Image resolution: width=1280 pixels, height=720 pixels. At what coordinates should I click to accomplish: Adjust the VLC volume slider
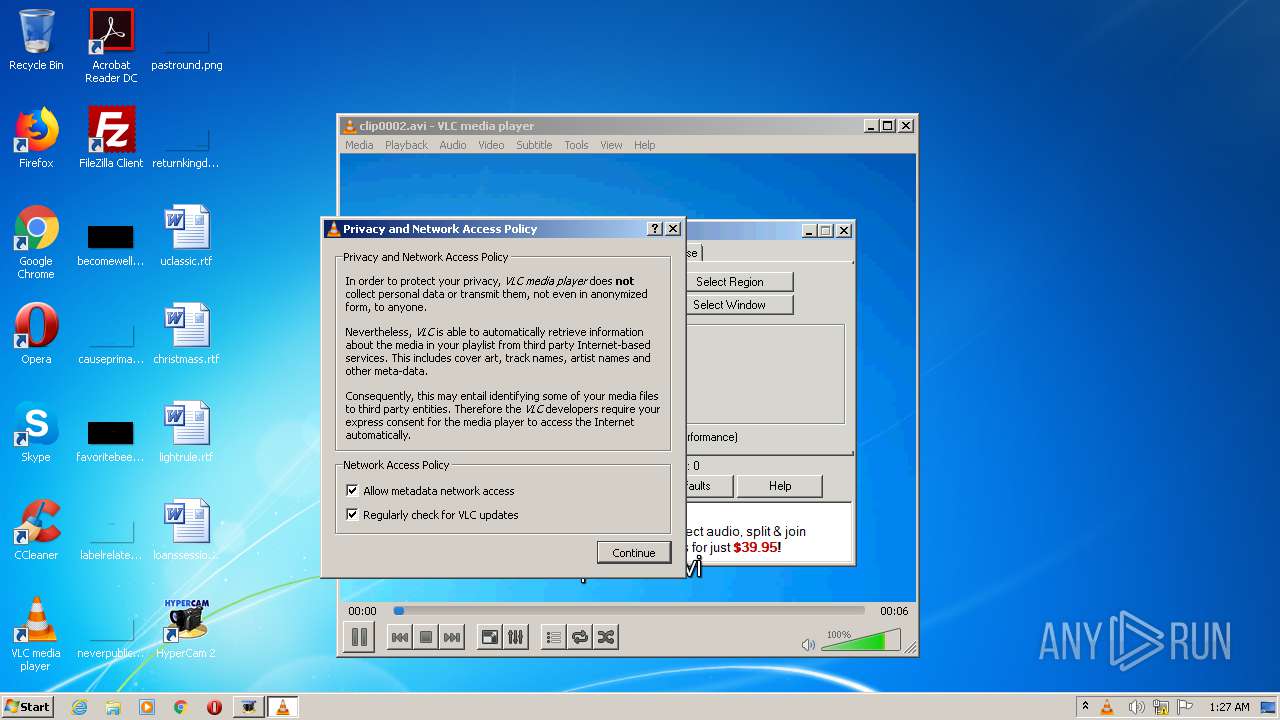(x=860, y=641)
